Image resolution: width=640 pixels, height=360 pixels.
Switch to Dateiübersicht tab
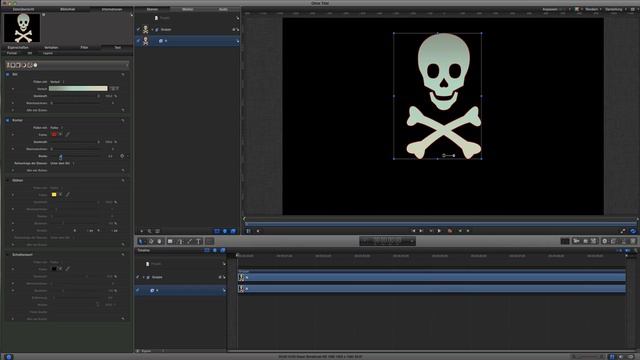[23, 9]
